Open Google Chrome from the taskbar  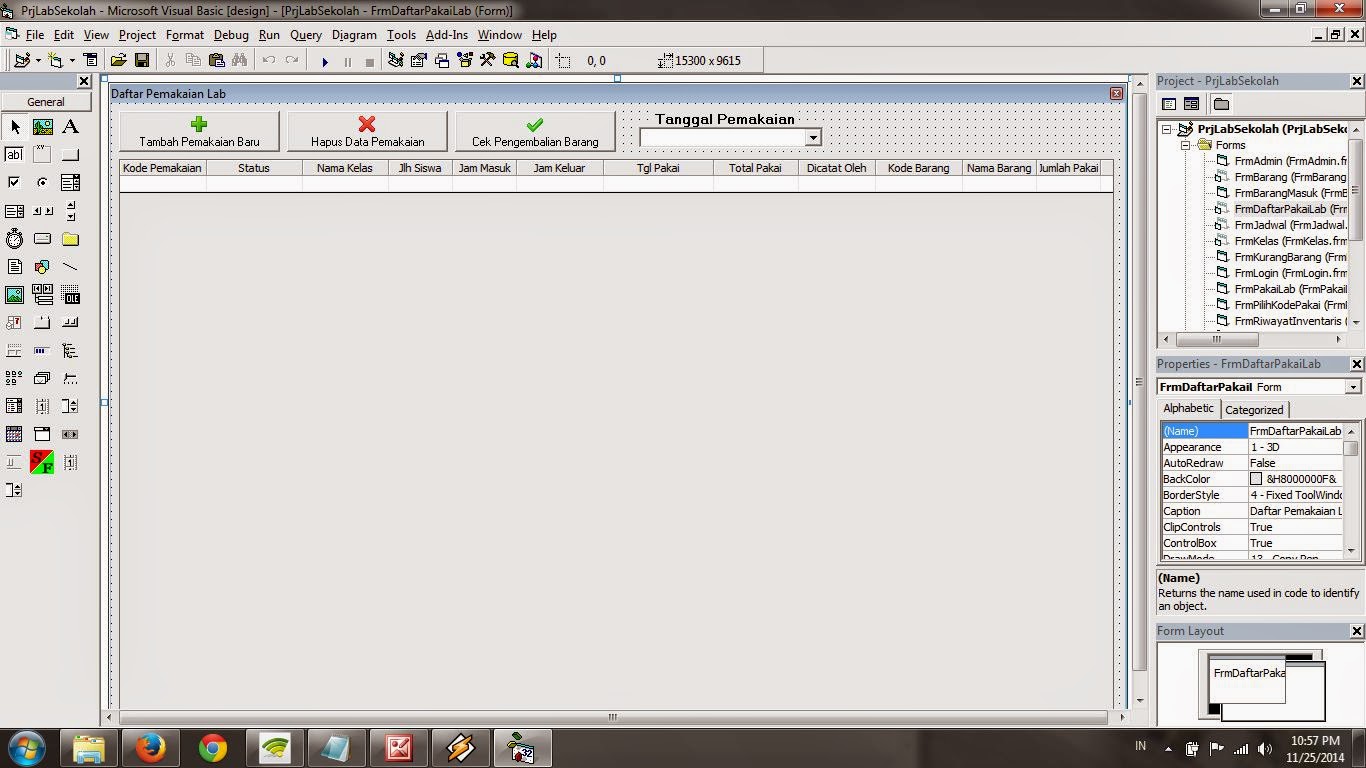[213, 747]
